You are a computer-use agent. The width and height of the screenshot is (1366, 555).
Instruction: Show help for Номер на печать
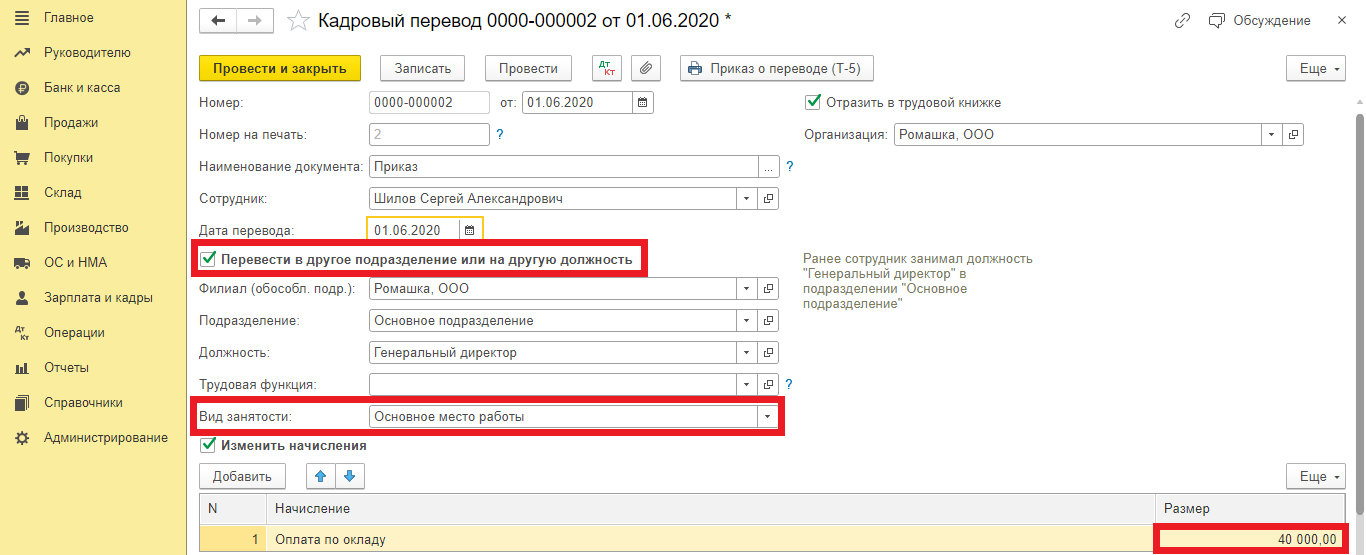[x=500, y=134]
